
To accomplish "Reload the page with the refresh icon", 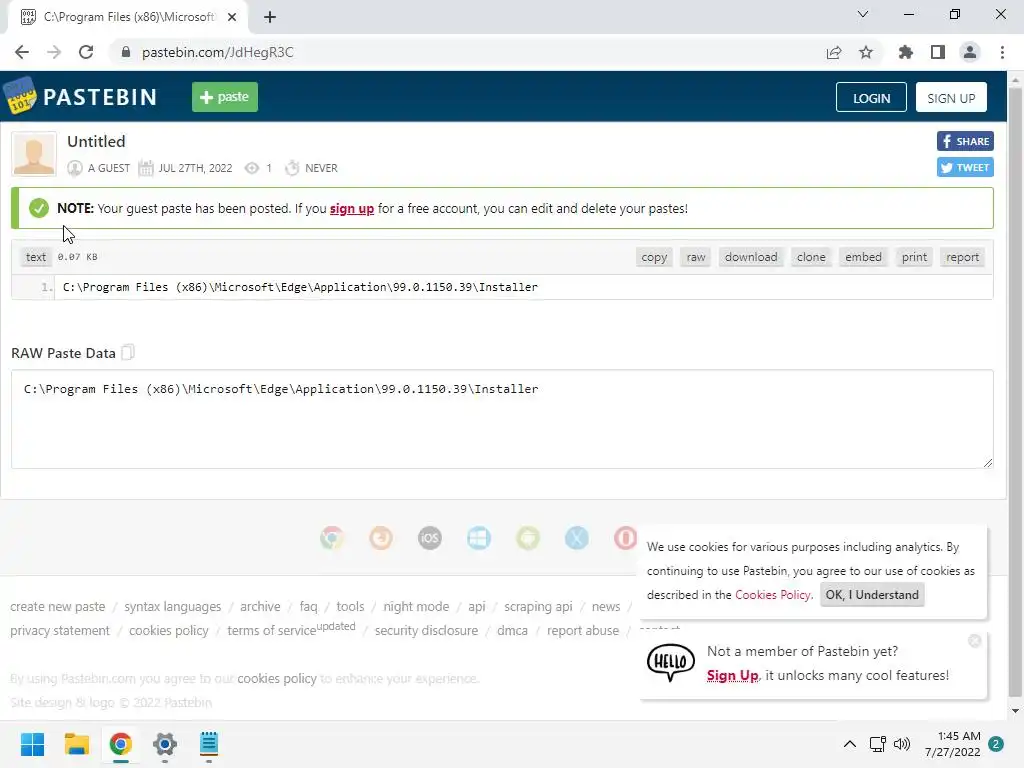I will (86, 52).
